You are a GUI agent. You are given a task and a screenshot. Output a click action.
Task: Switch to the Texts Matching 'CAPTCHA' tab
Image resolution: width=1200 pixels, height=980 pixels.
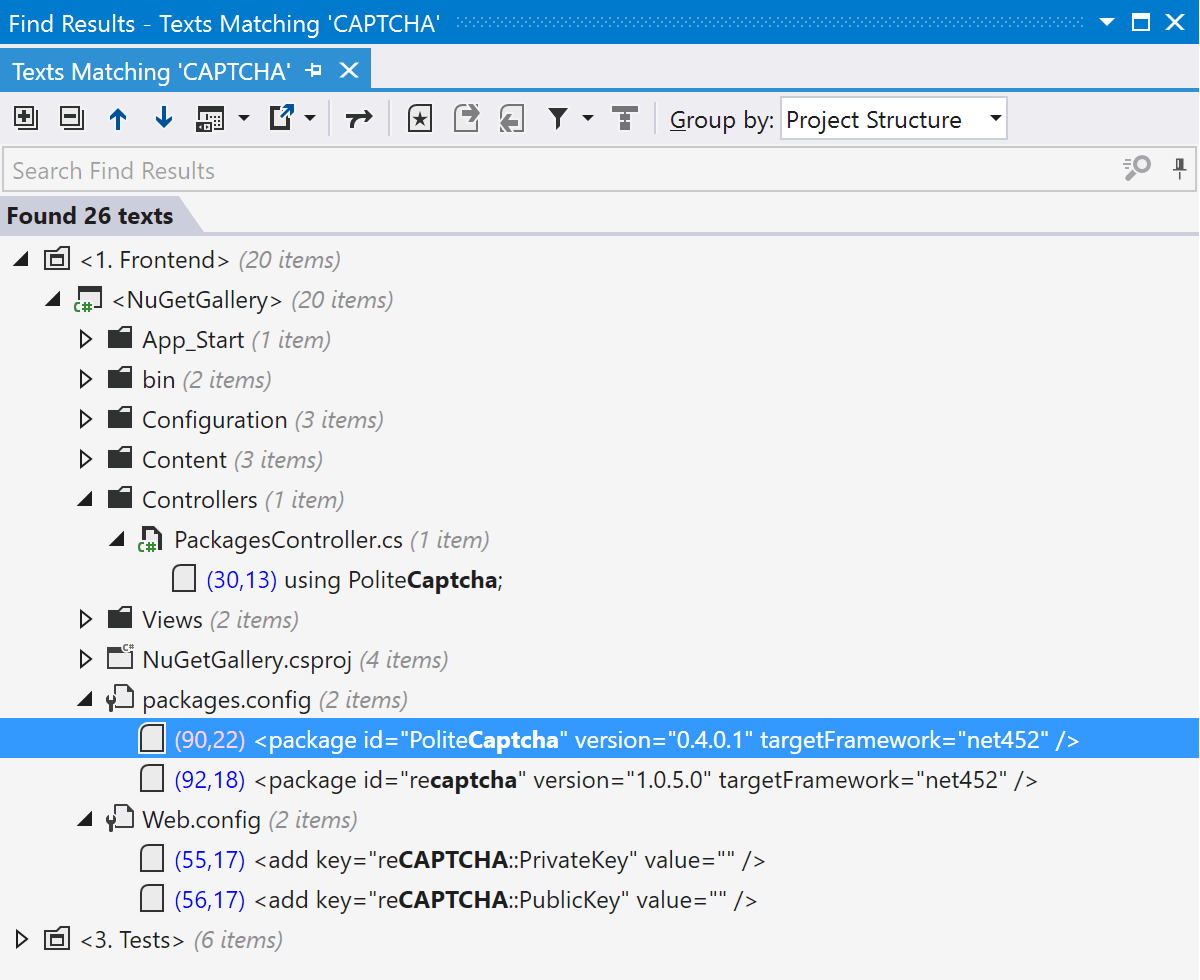151,71
